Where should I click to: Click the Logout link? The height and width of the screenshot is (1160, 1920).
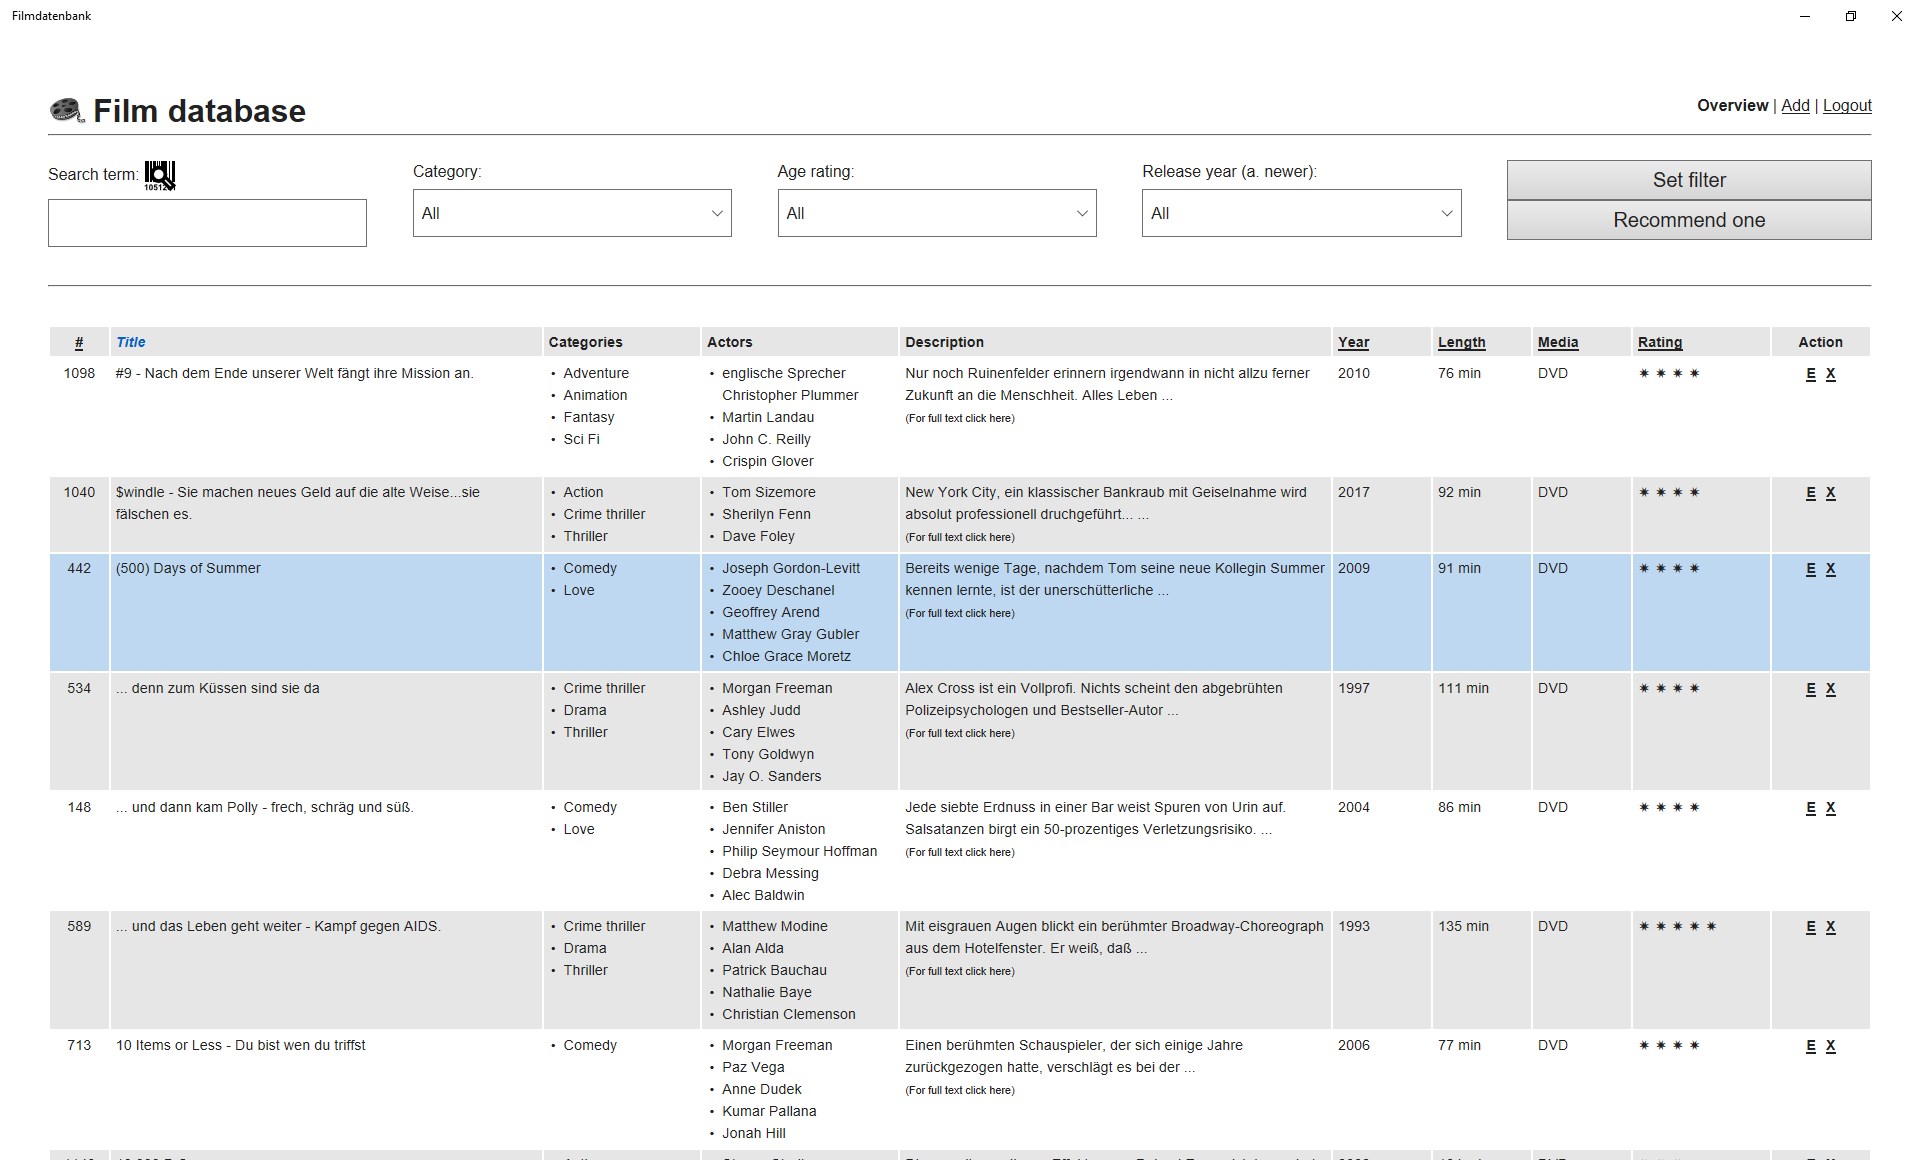click(1847, 106)
